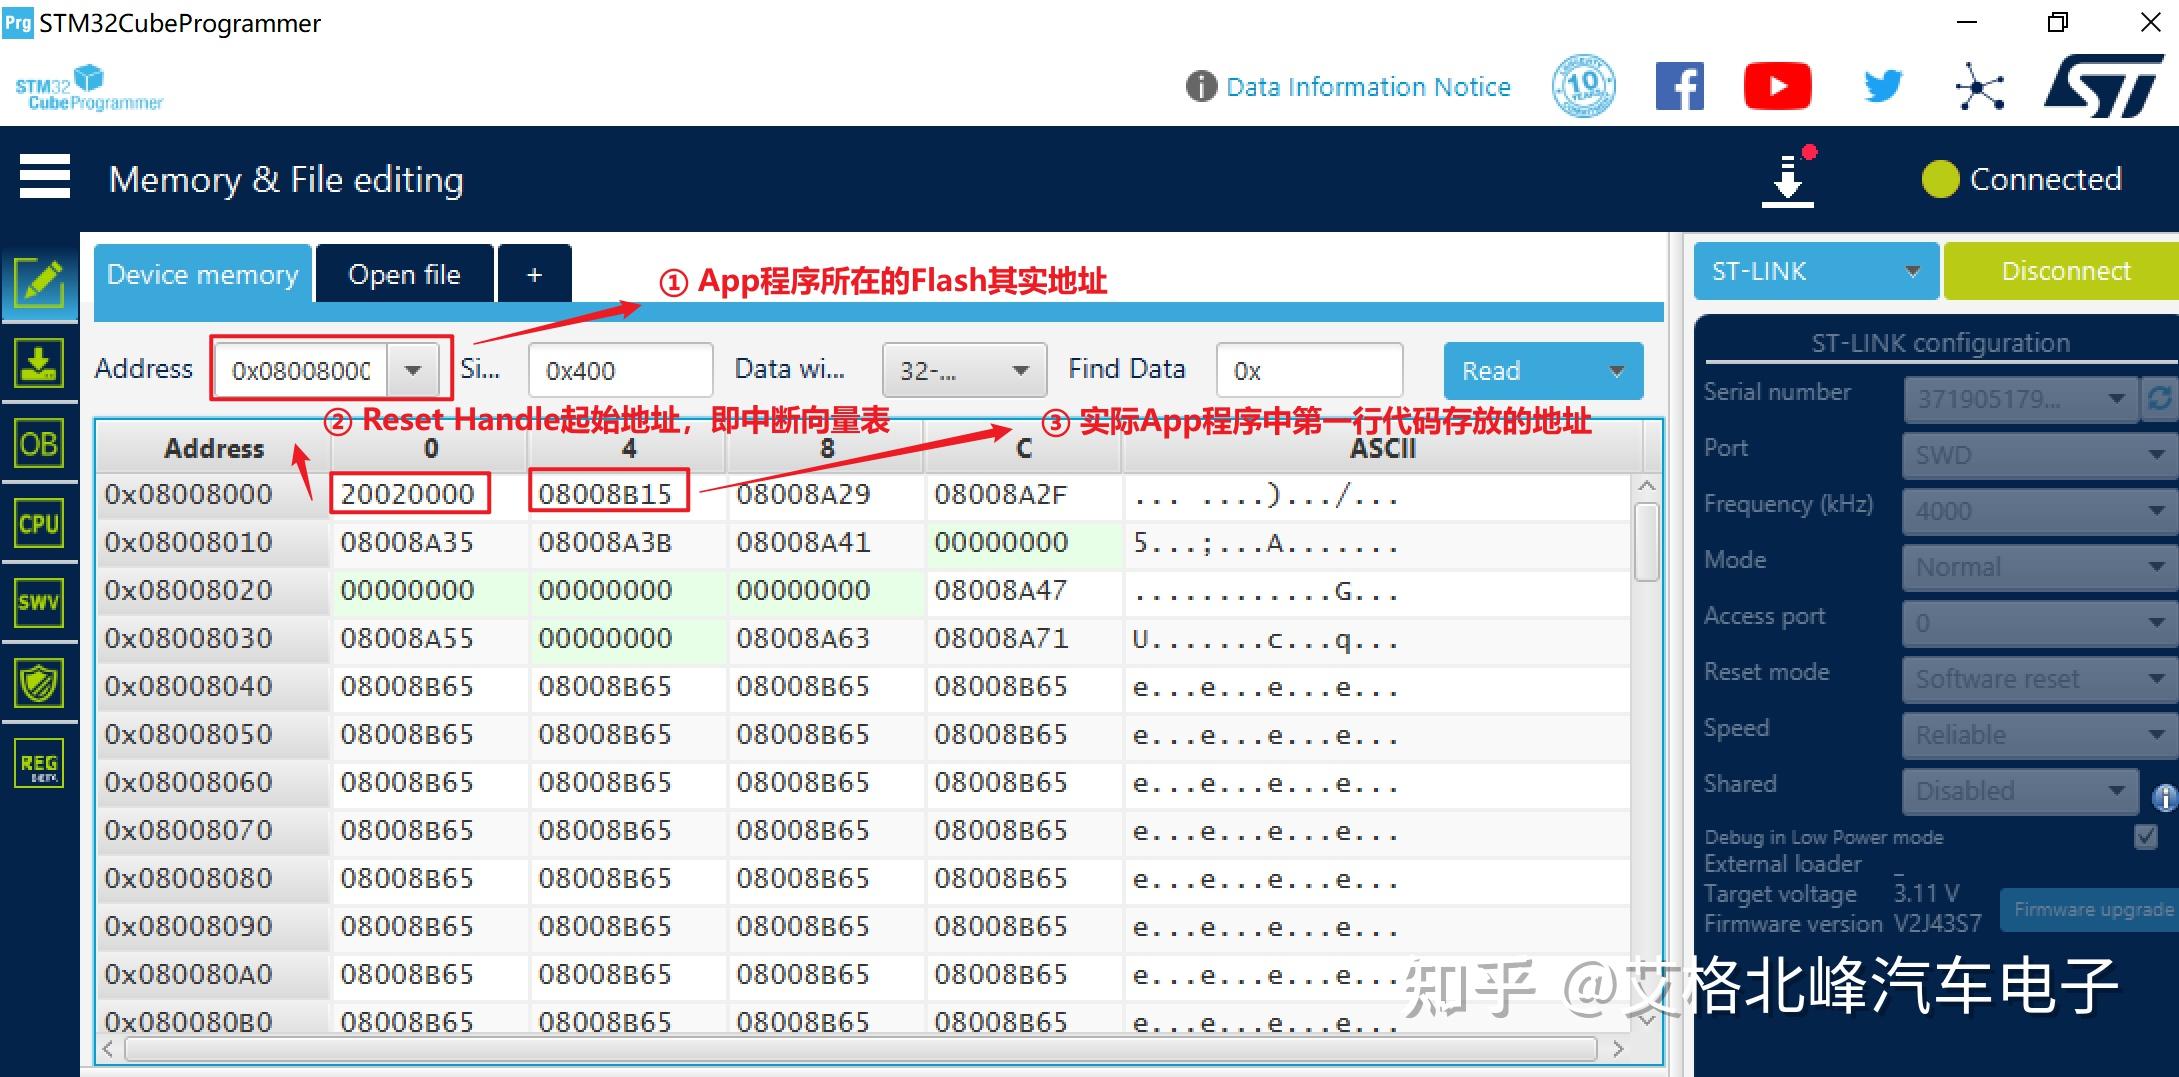Open the Erasing & Programming sidebar panel
This screenshot has height=1077, width=2179.
click(40, 363)
